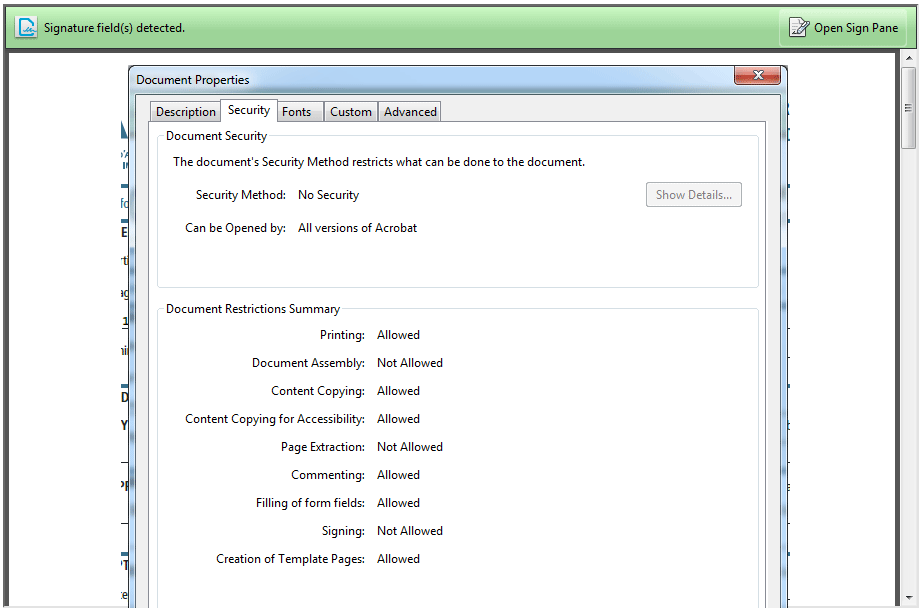Open the Advanced tab
The width and height of the screenshot is (922, 608).
click(x=409, y=111)
